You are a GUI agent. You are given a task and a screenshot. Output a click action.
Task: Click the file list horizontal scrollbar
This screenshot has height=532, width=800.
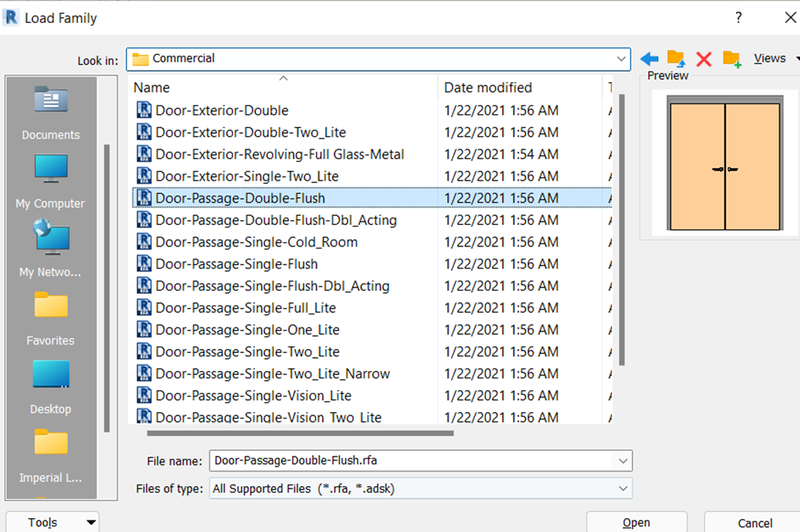(300, 433)
